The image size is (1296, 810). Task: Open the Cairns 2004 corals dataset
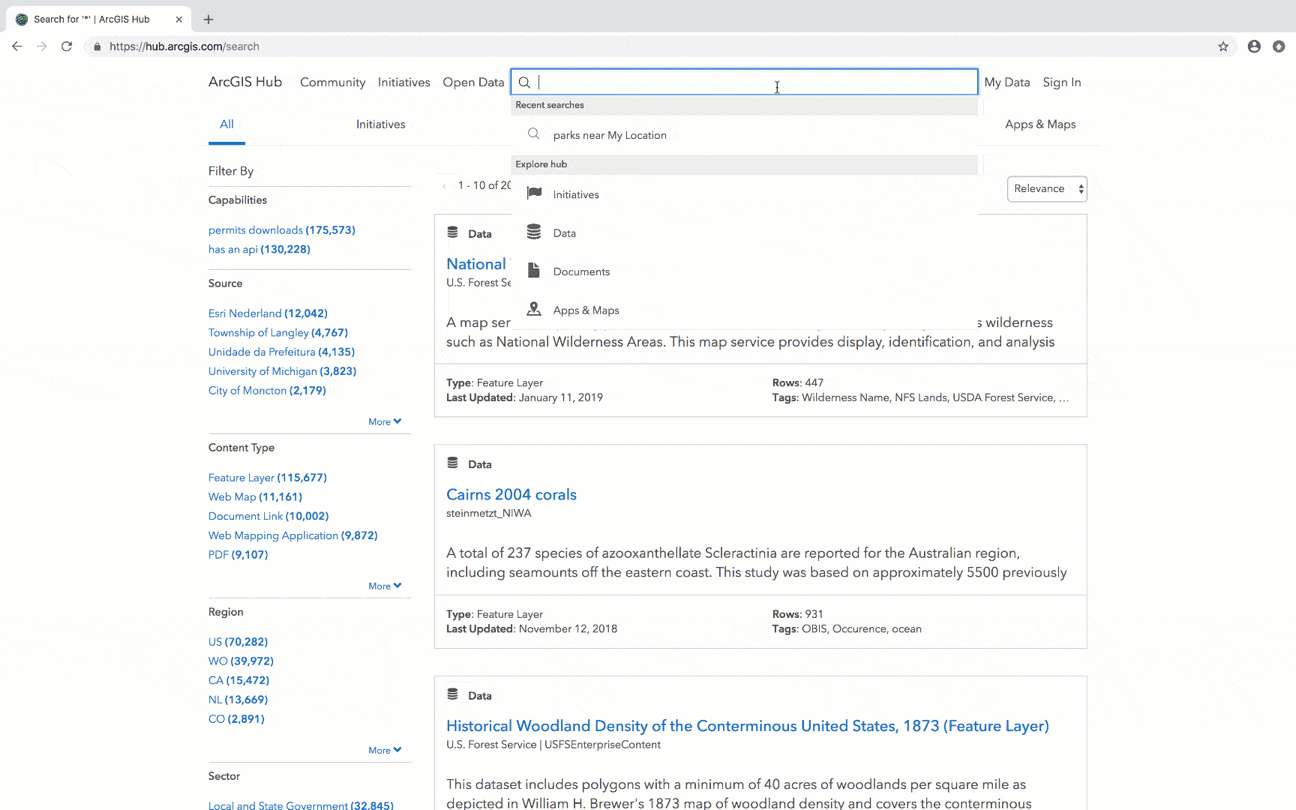pos(511,494)
